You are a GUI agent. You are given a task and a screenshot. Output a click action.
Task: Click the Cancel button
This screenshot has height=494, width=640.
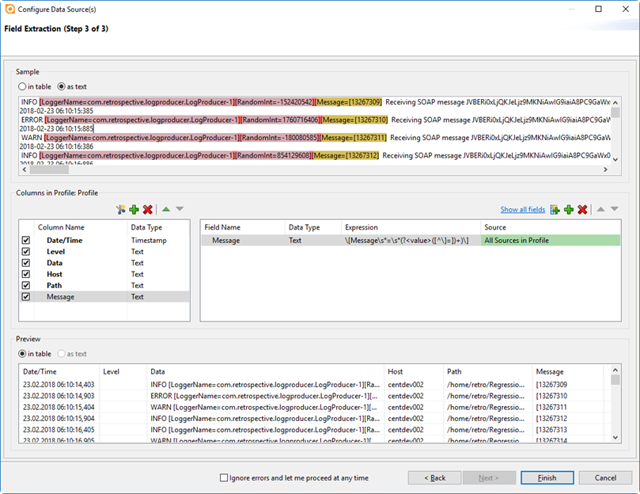[605, 478]
